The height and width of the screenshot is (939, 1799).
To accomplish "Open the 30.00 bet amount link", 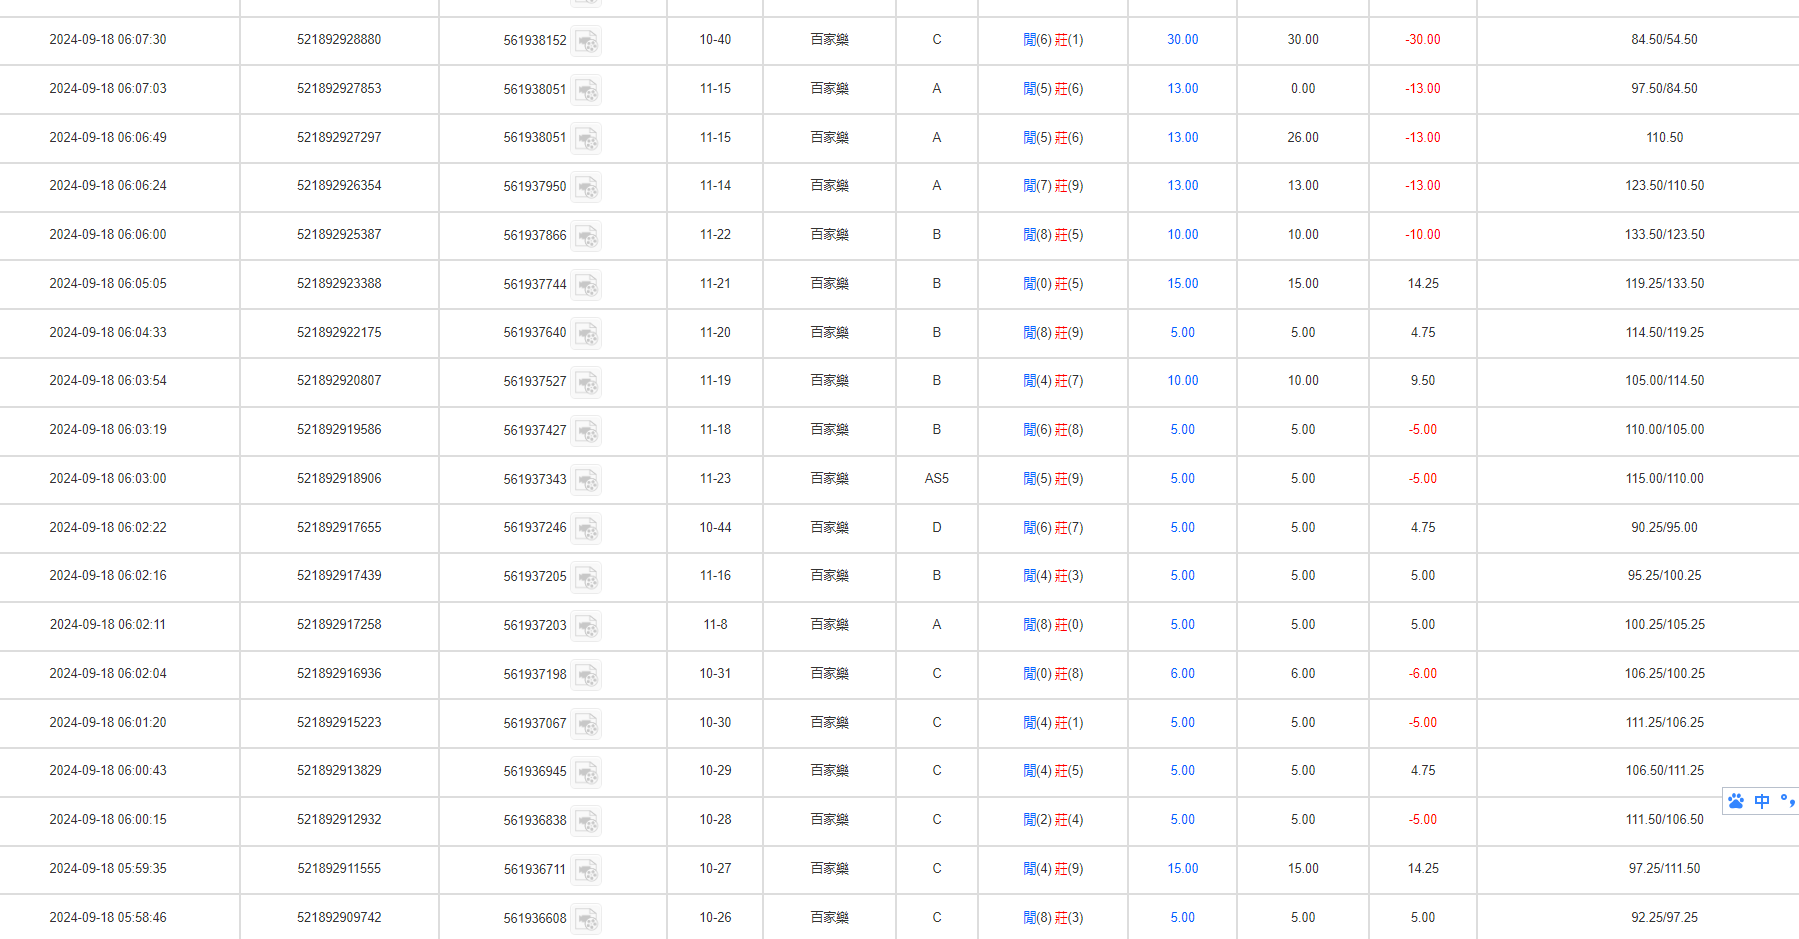I will [x=1182, y=40].
